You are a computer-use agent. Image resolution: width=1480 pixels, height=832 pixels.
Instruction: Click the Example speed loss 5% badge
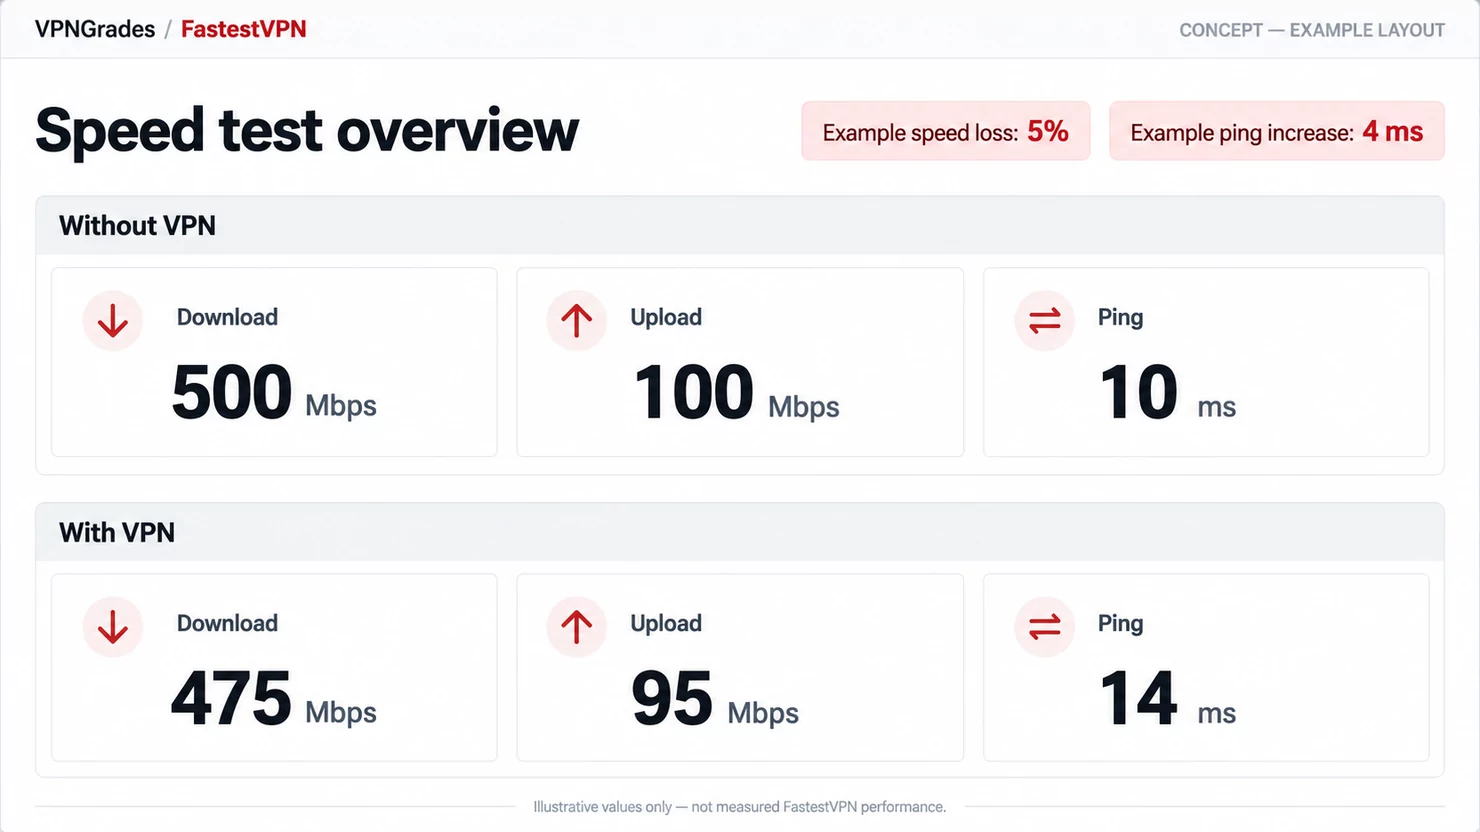pos(946,131)
